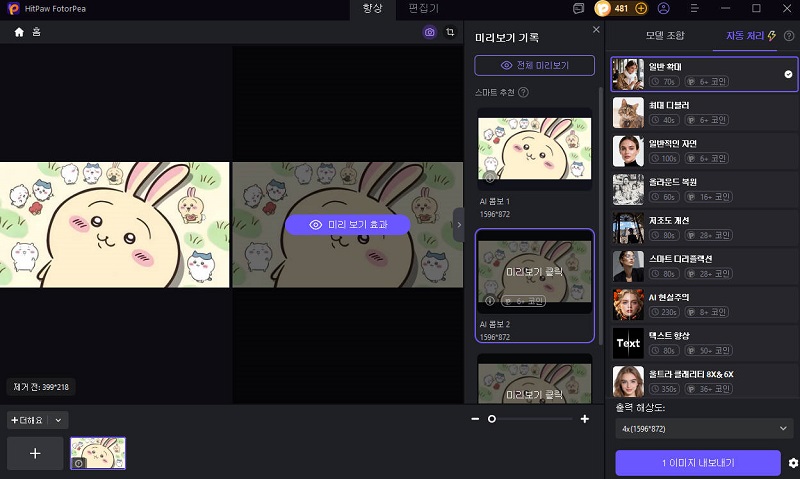Collapse the preview panel with the side arrow
The image size is (800, 479).
459,224
